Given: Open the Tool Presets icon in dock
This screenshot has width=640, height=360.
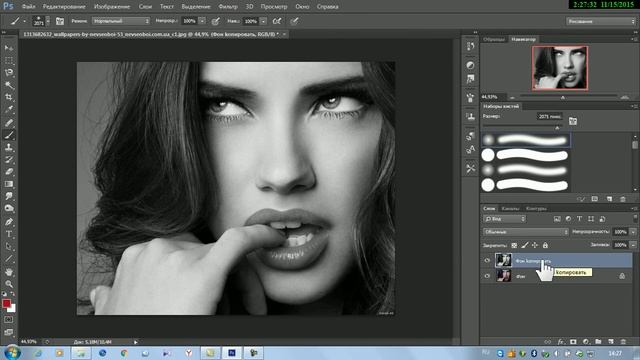Looking at the screenshot, I should point(470,168).
